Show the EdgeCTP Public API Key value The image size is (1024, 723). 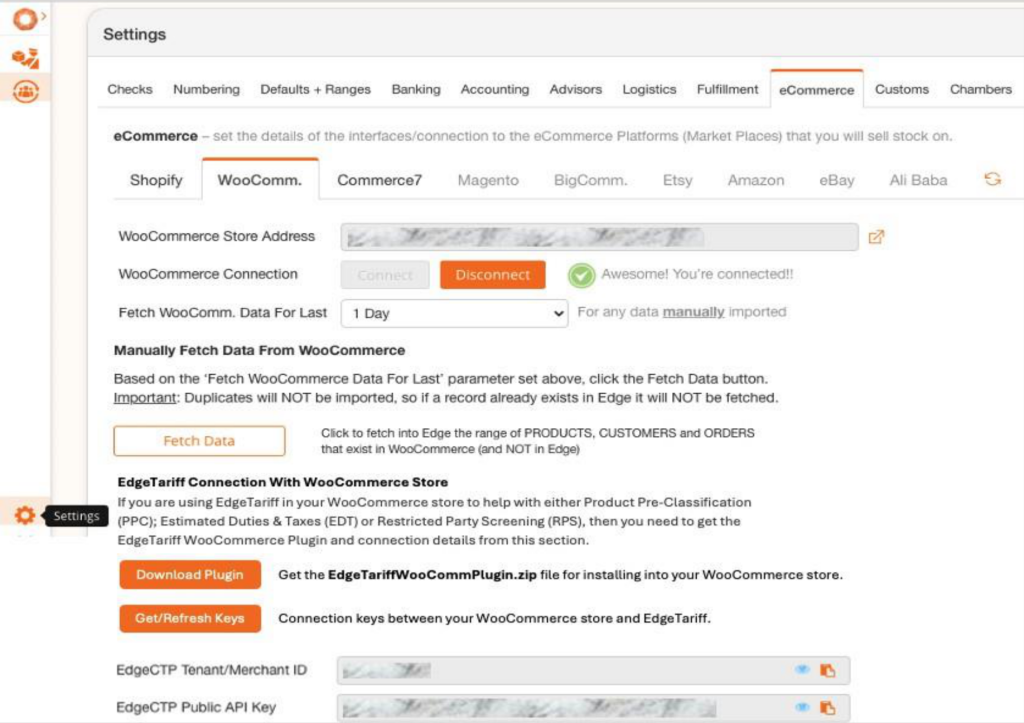tap(802, 707)
